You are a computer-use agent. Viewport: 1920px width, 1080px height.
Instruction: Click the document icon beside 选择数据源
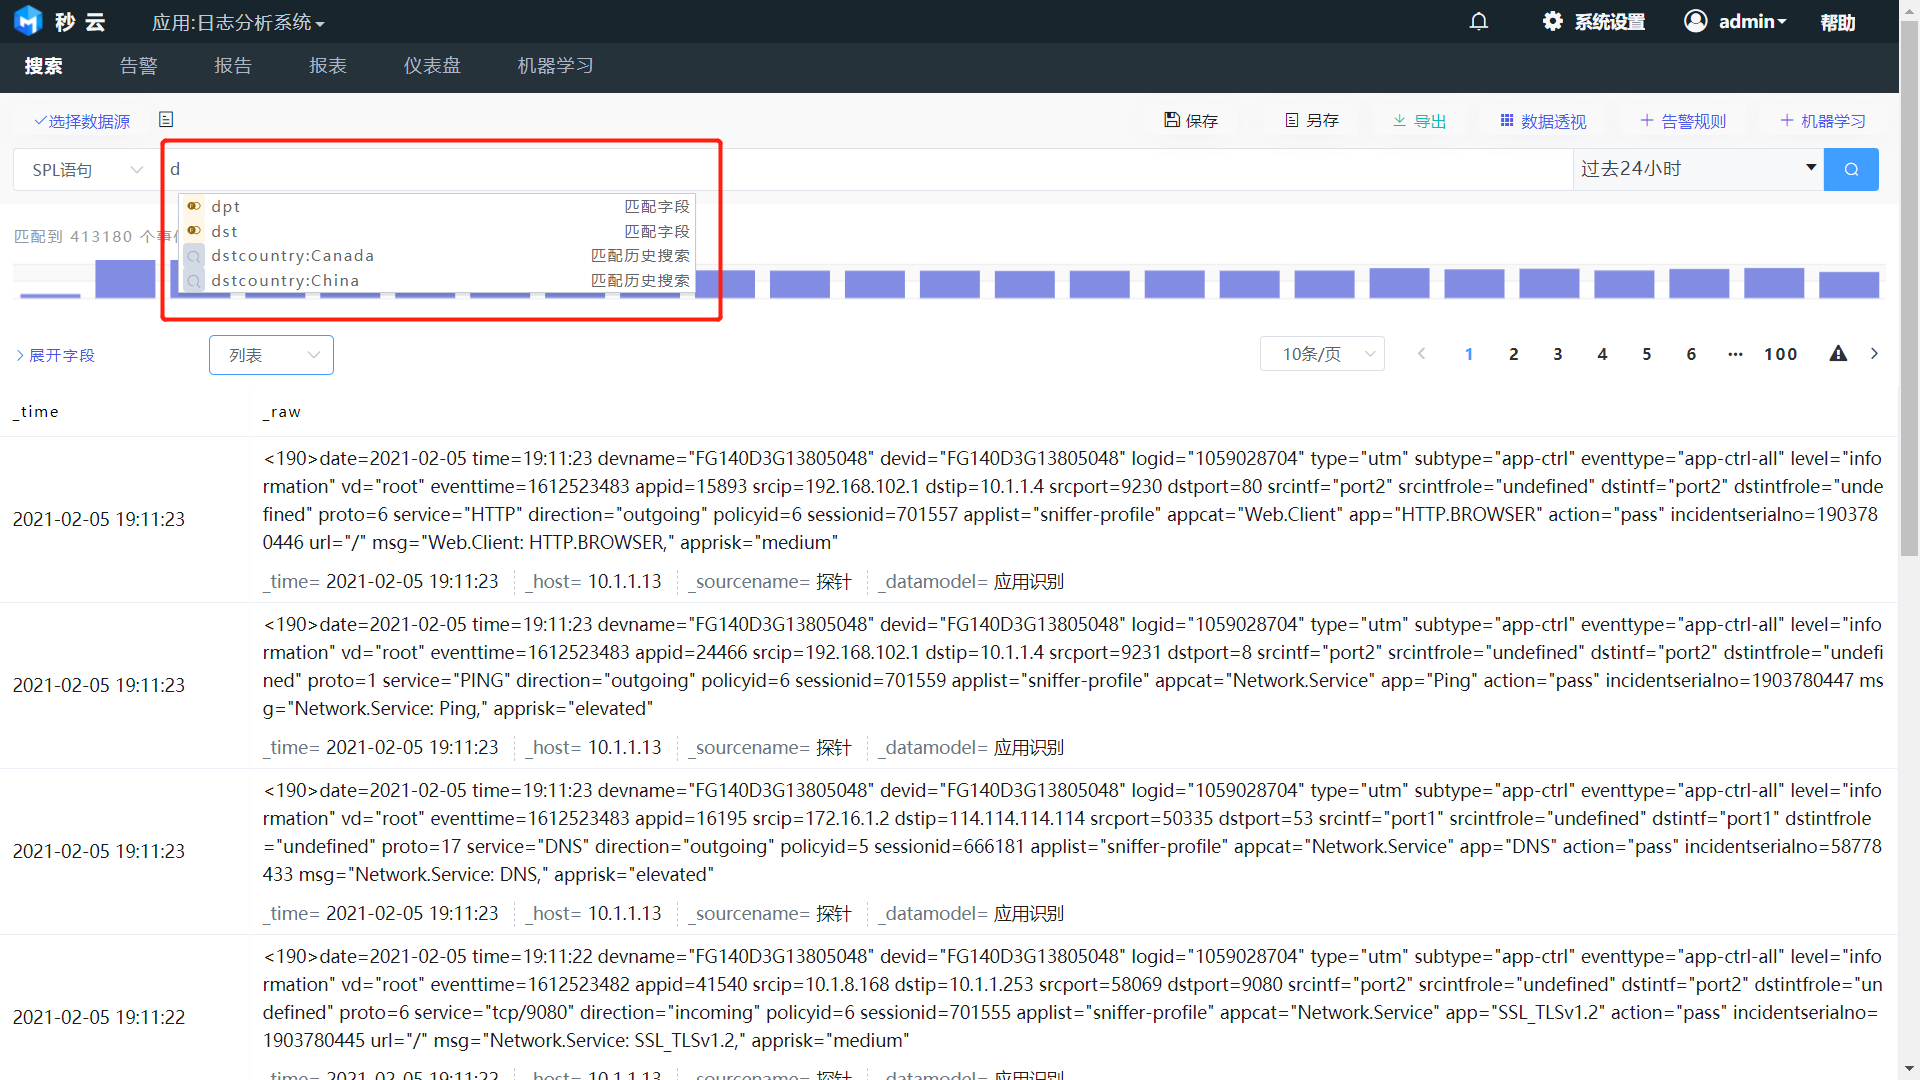click(166, 120)
